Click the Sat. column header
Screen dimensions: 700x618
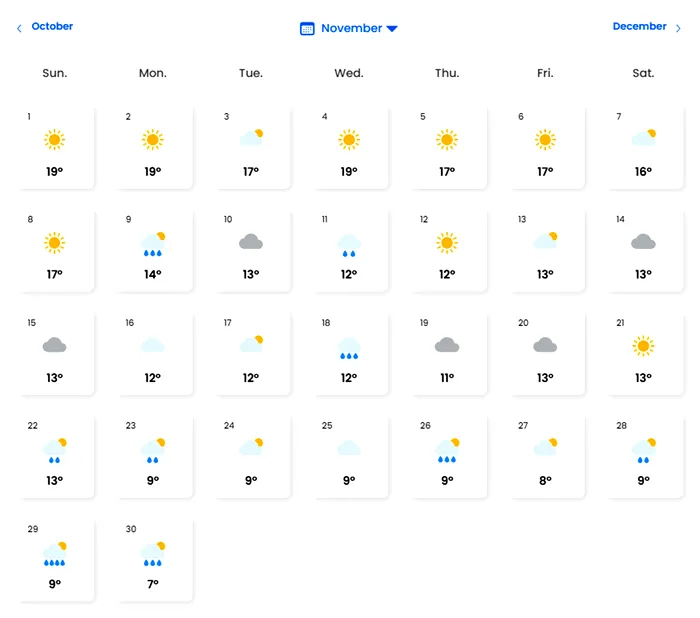coord(643,73)
